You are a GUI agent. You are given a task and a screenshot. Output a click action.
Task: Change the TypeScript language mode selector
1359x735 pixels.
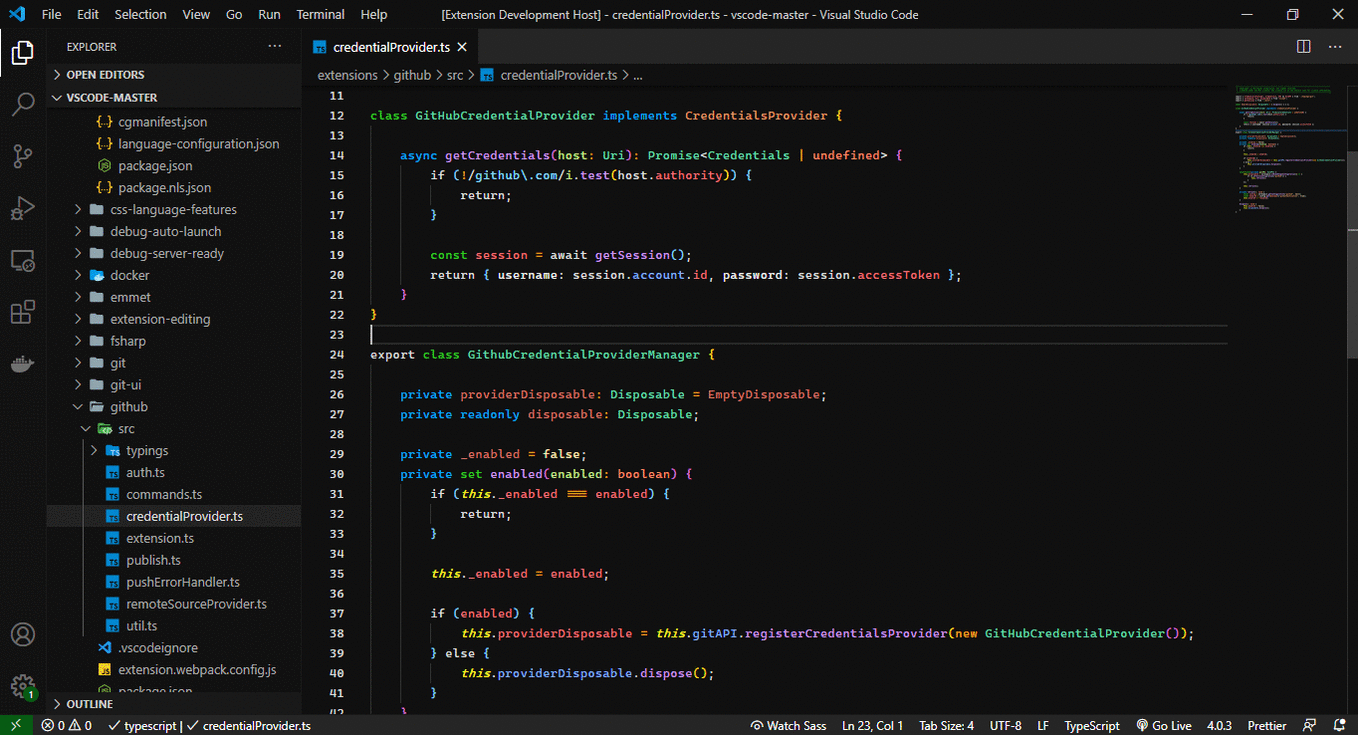(x=1092, y=725)
